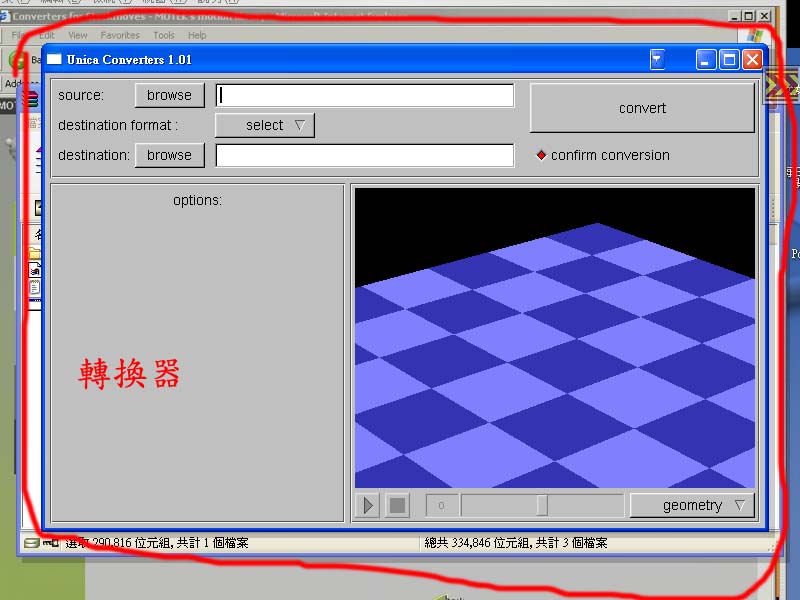The image size is (800, 600).
Task: Open the Edit menu in Internet Explorer
Action: click(x=46, y=35)
